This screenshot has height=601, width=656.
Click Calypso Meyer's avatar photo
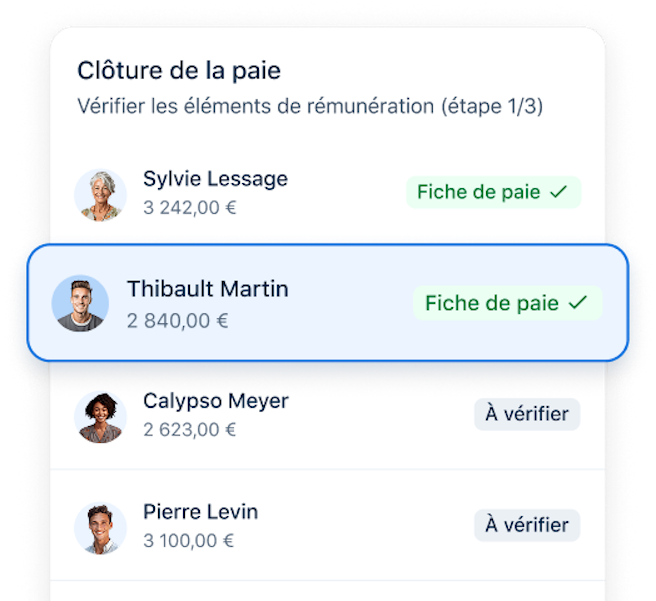coord(100,417)
